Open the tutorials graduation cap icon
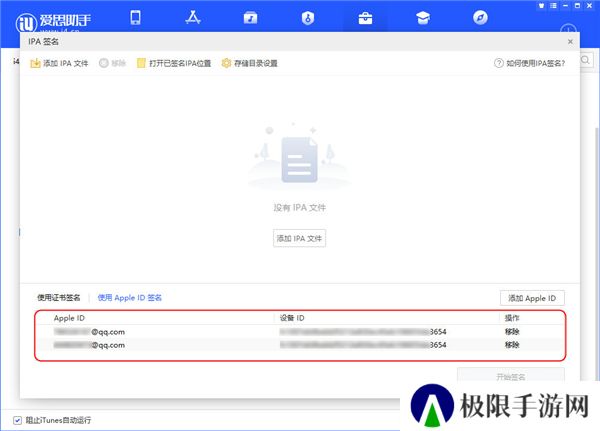 tap(423, 18)
